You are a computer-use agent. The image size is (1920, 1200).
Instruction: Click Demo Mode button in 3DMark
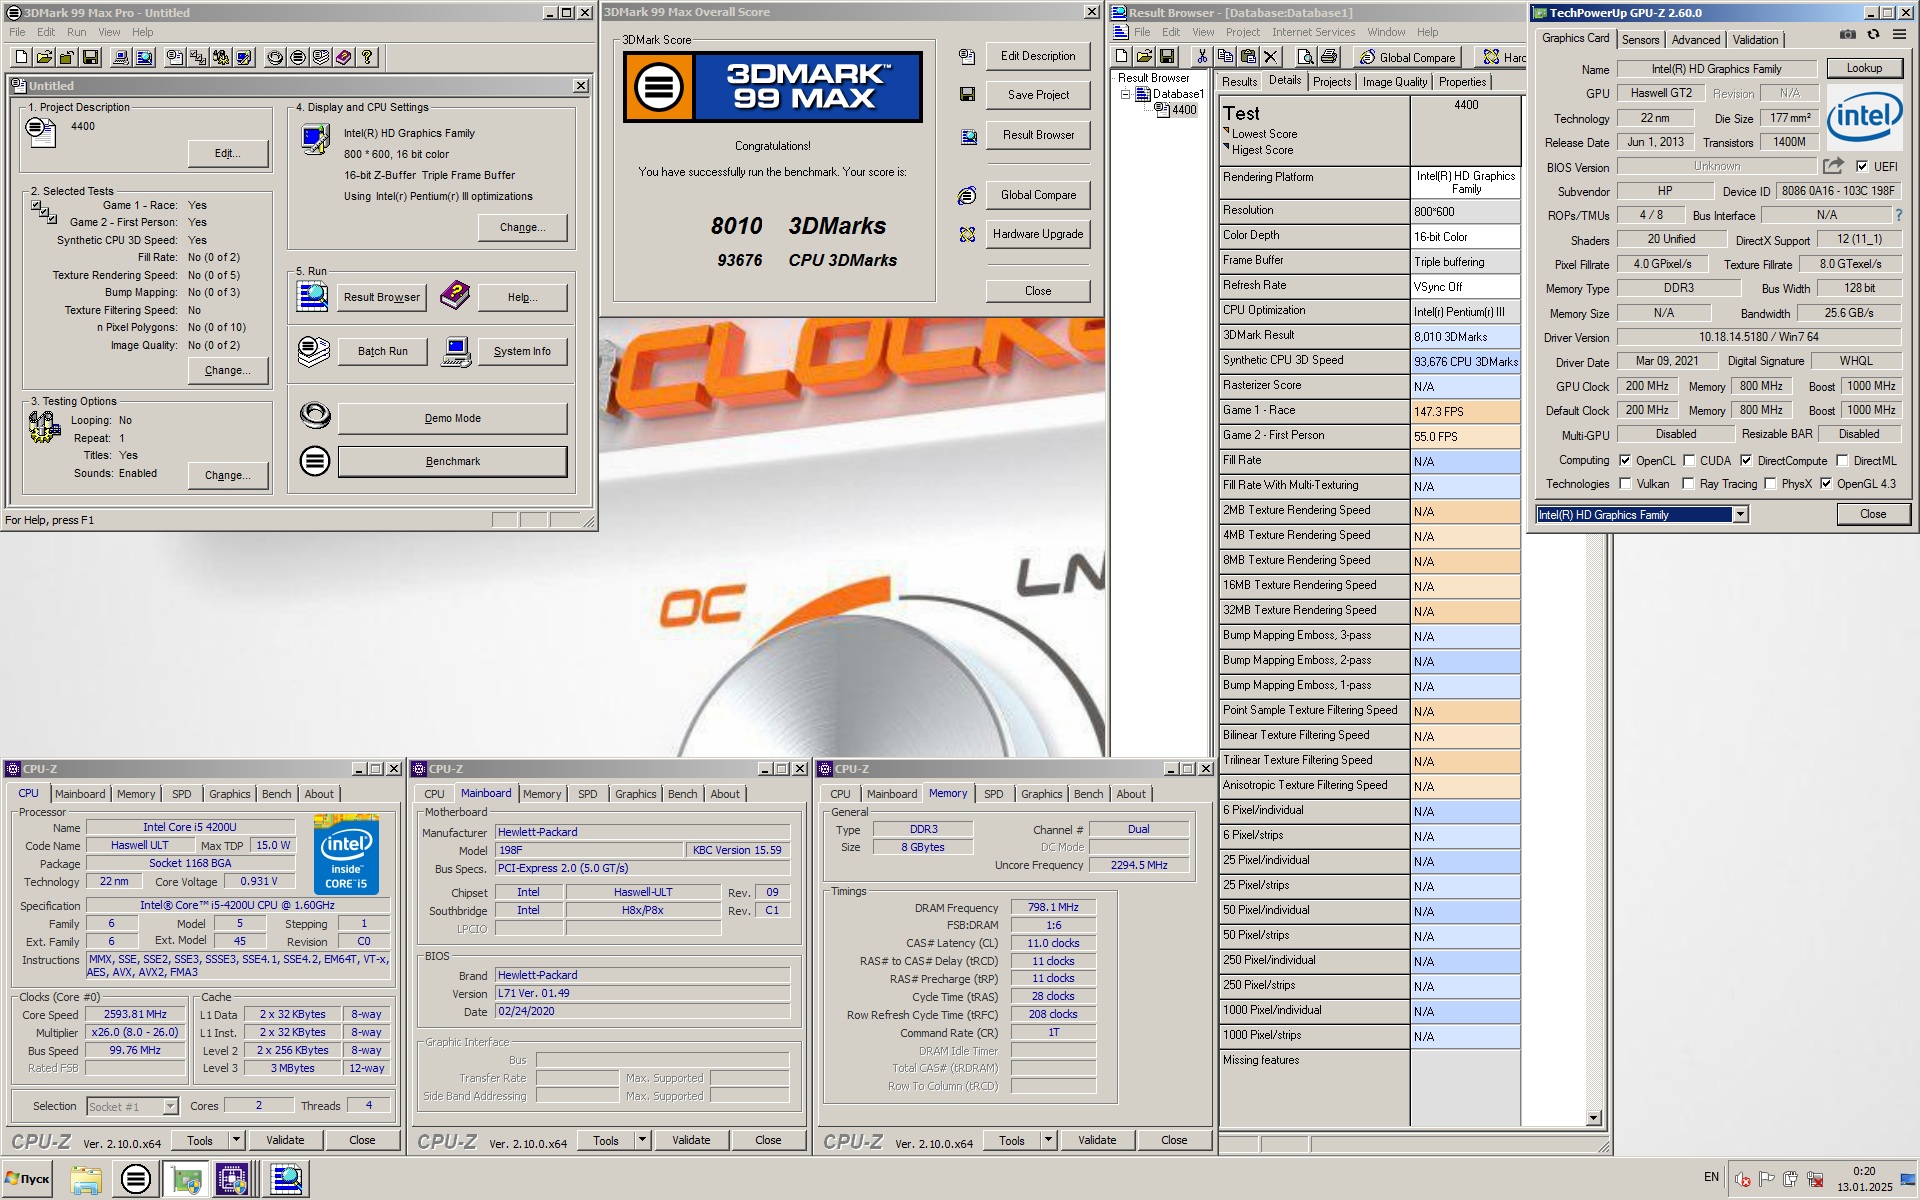(452, 418)
